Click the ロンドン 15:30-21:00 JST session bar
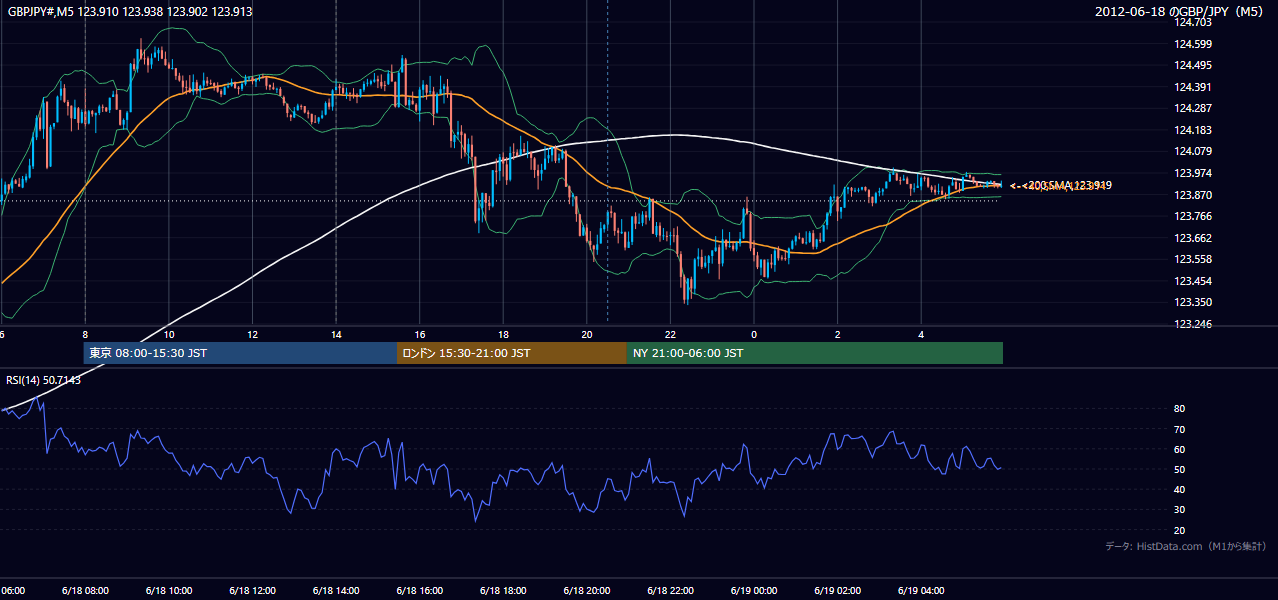Screen dimensions: 1278x600 click(512, 353)
